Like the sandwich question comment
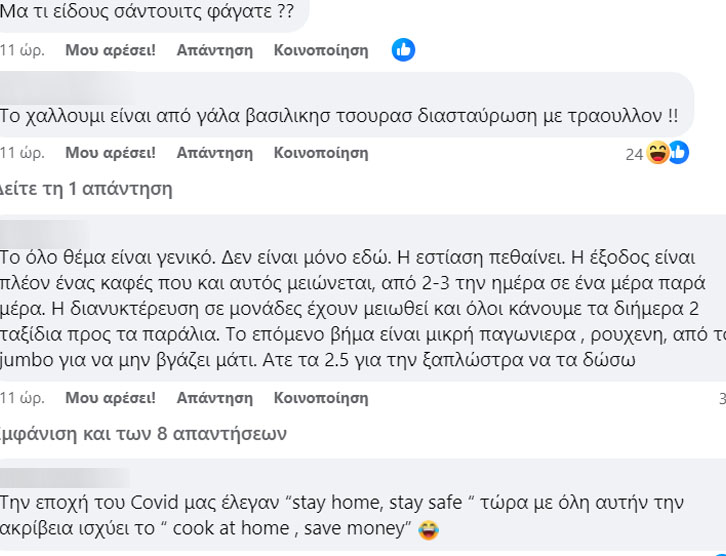The height and width of the screenshot is (556, 726). [110, 50]
